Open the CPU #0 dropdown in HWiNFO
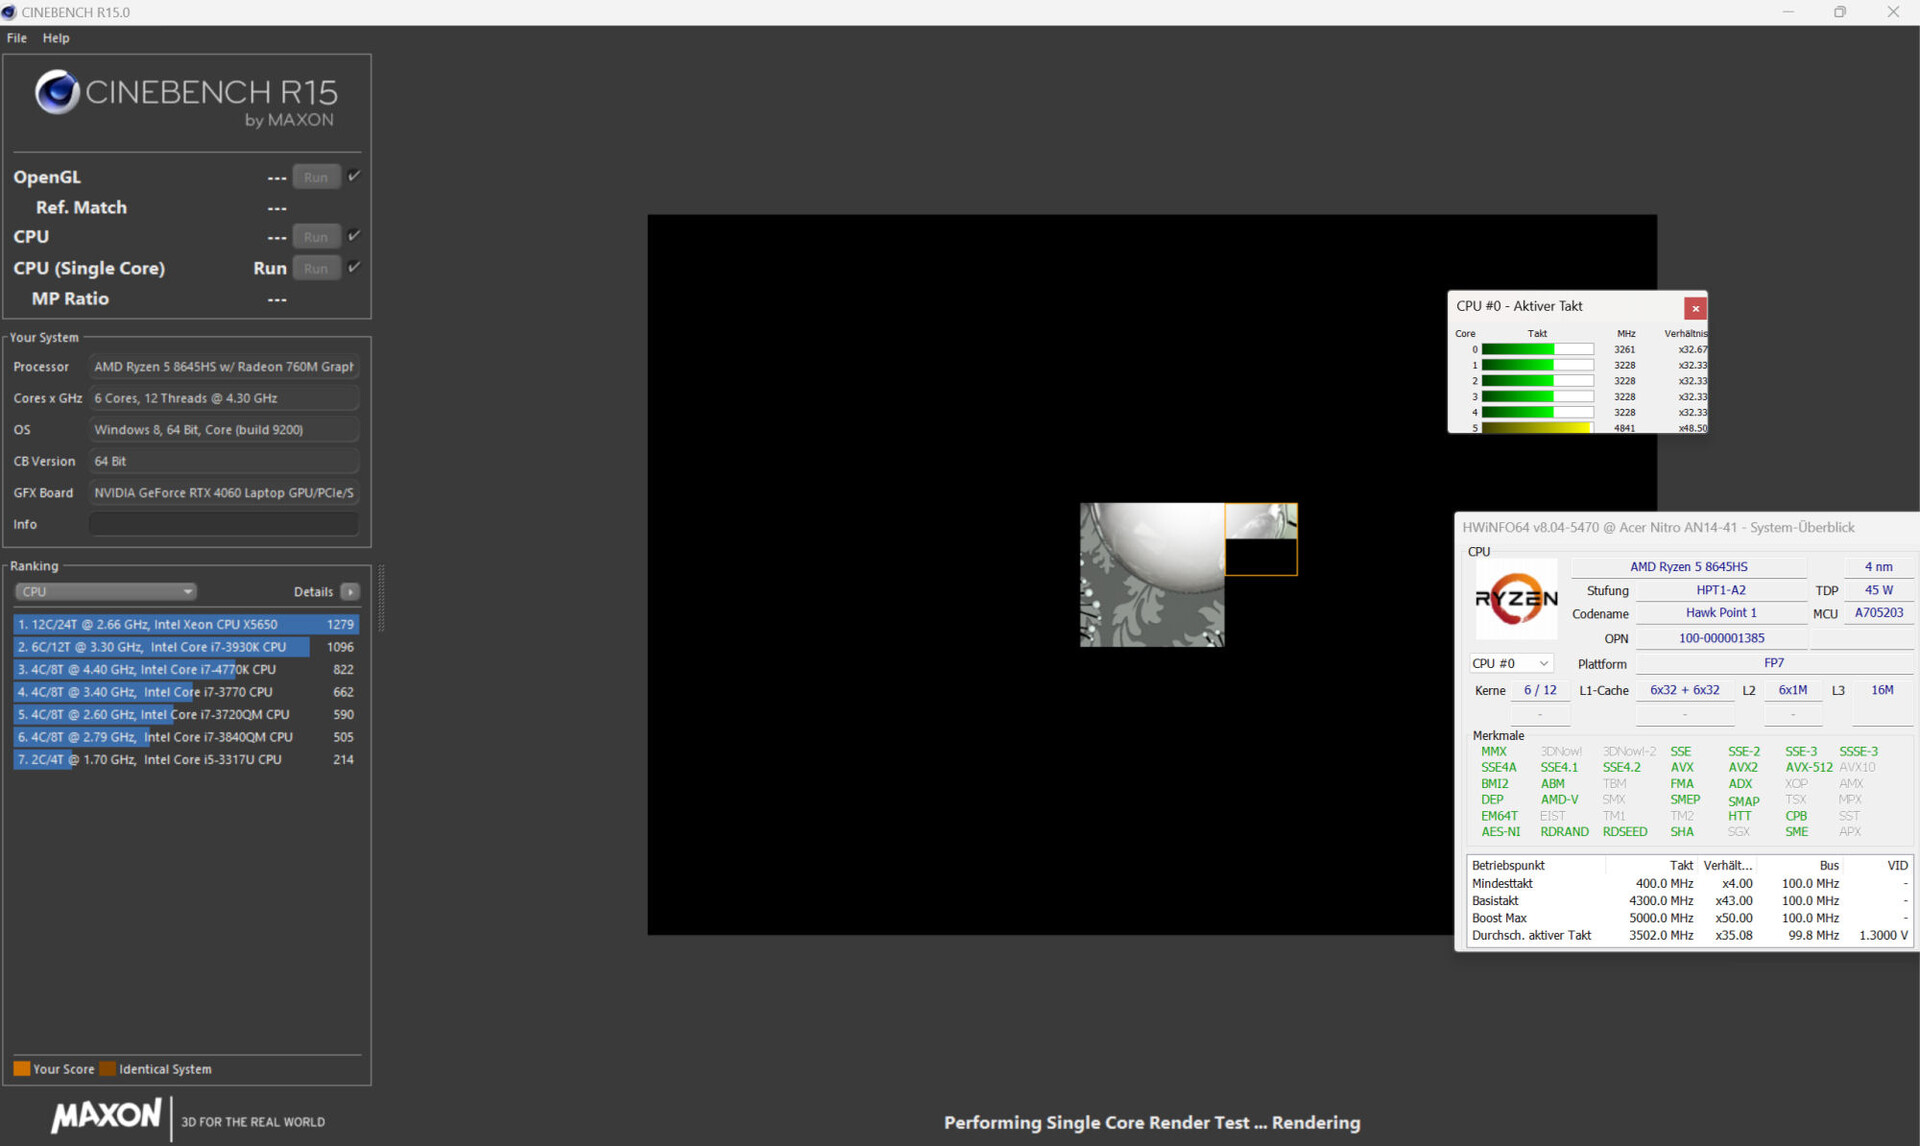The width and height of the screenshot is (1920, 1146). point(1510,663)
